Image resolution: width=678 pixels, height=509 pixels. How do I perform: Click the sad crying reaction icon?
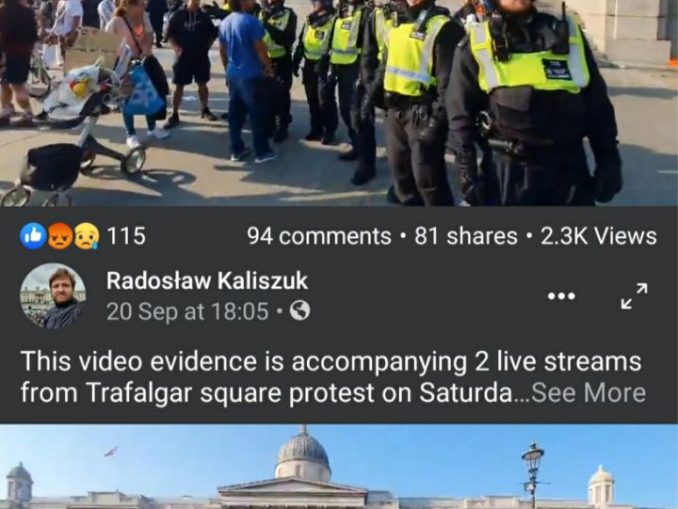pos(87,236)
